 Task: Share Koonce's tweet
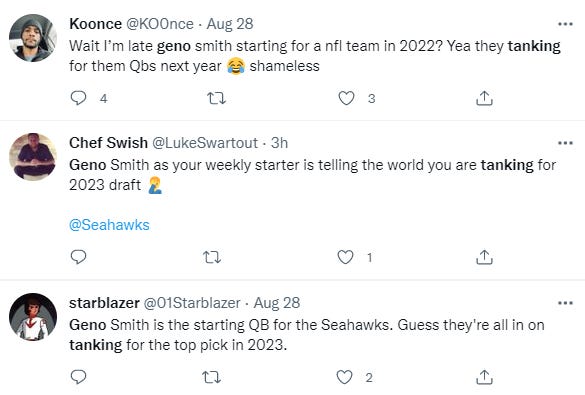point(484,98)
